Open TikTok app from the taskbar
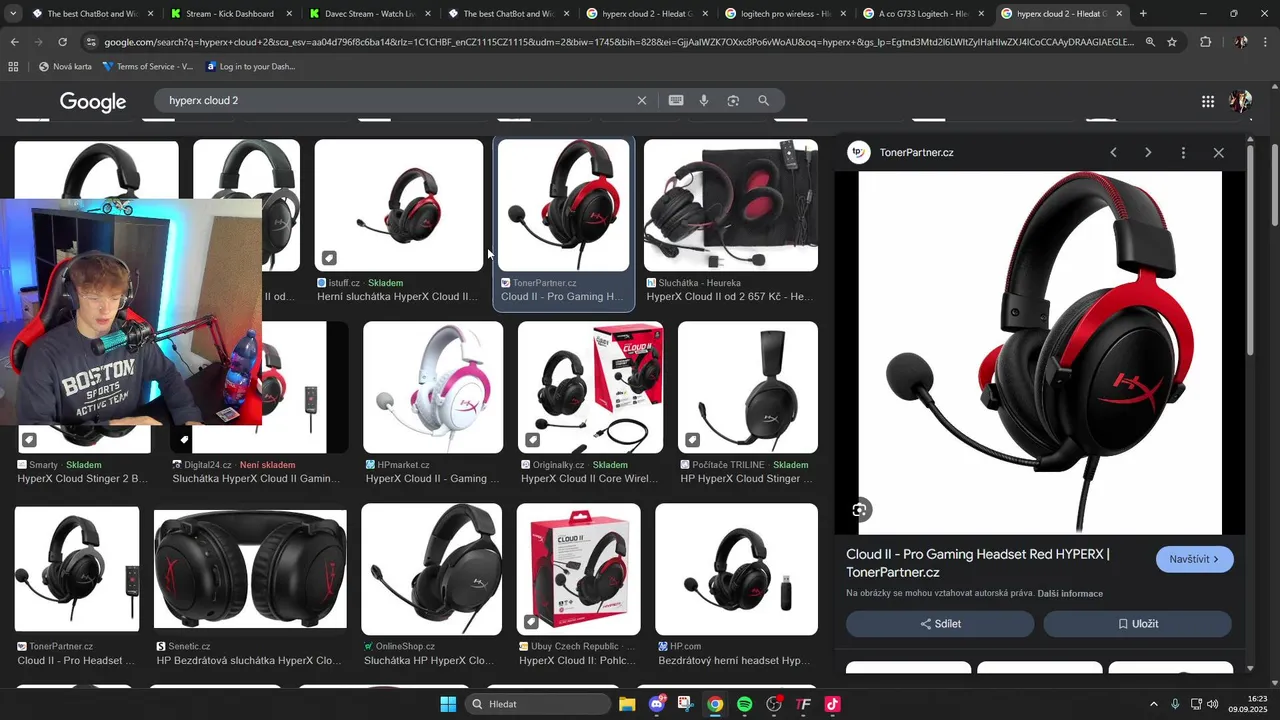The width and height of the screenshot is (1280, 720). click(832, 704)
